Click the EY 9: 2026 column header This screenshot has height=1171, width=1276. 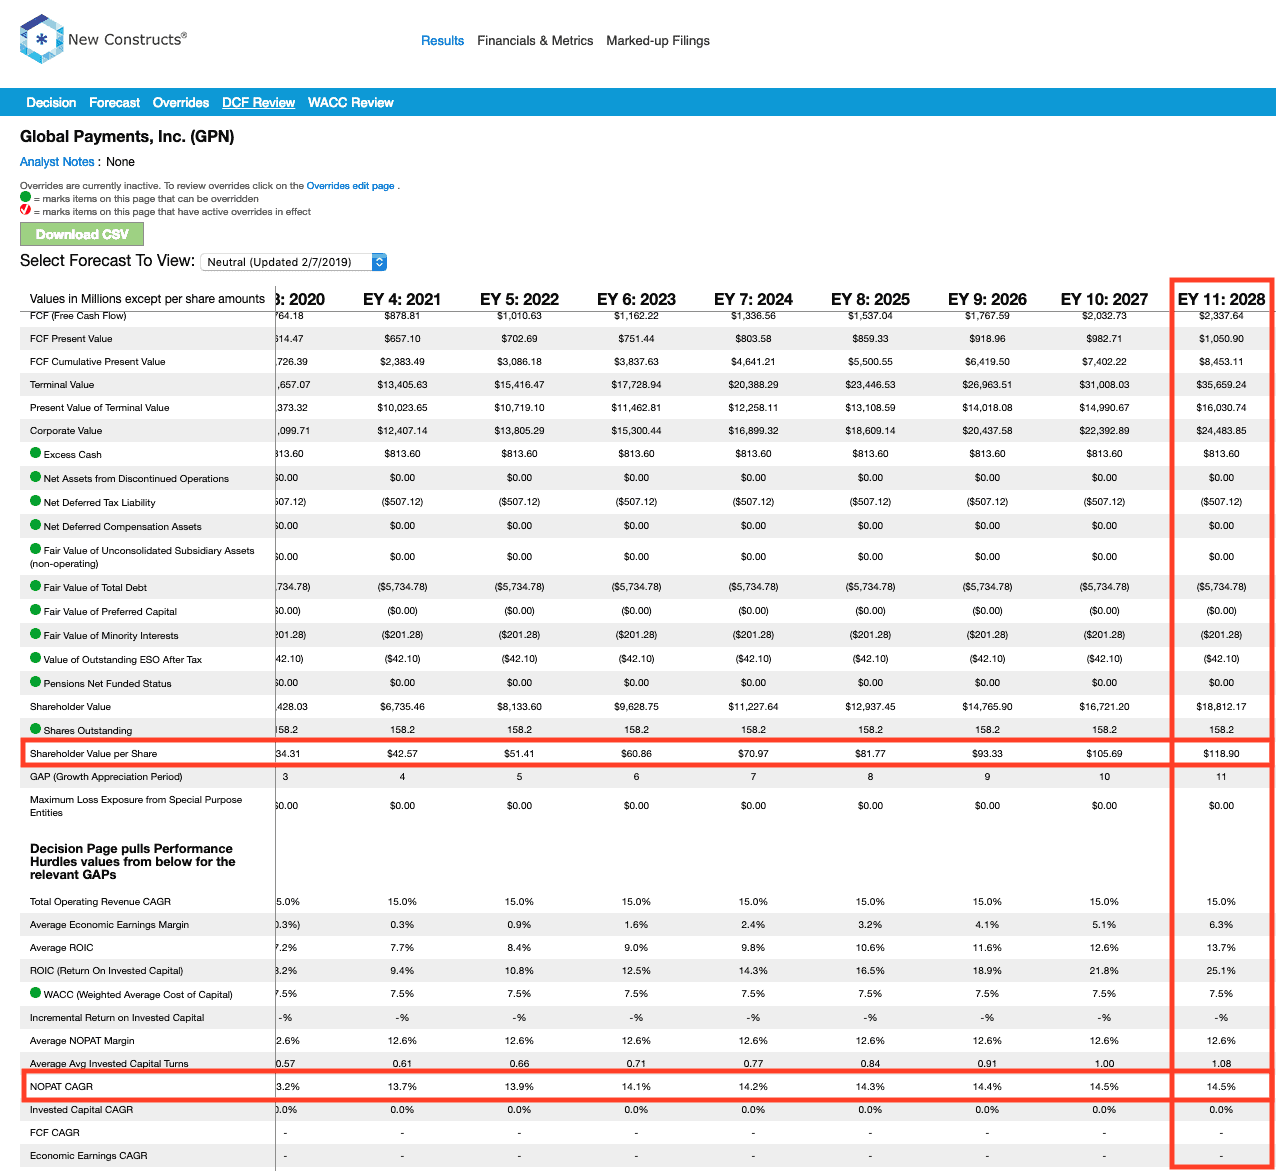click(987, 299)
